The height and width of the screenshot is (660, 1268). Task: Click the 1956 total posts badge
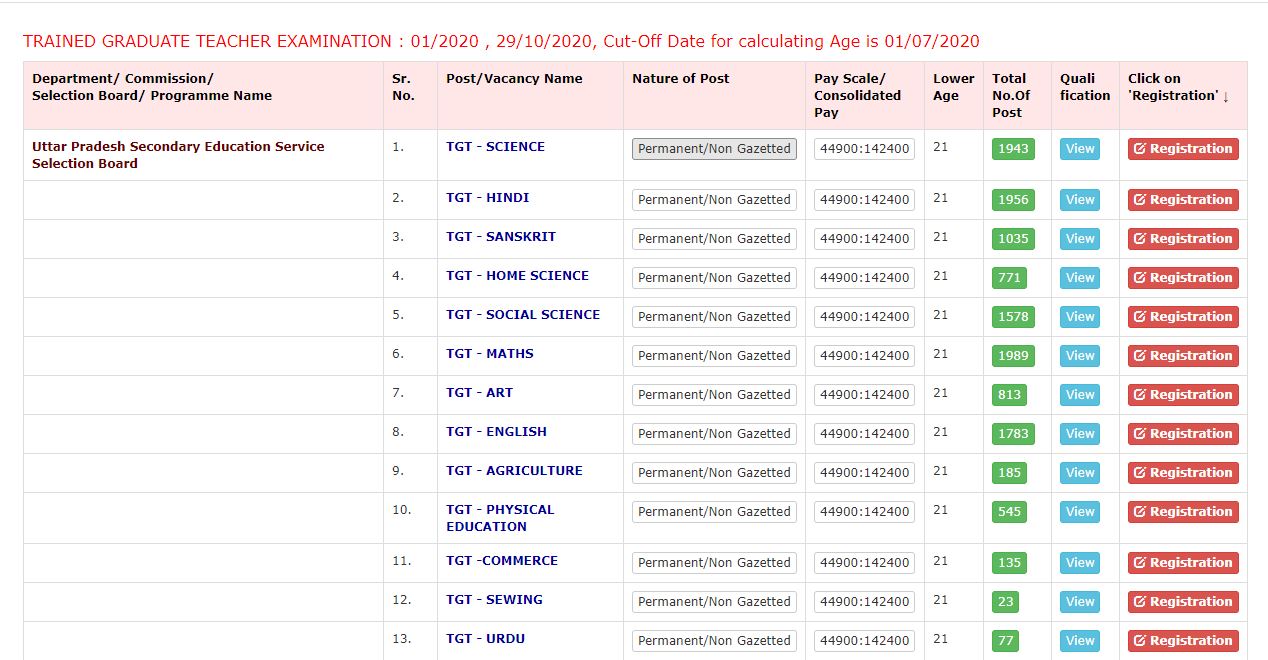(1013, 200)
